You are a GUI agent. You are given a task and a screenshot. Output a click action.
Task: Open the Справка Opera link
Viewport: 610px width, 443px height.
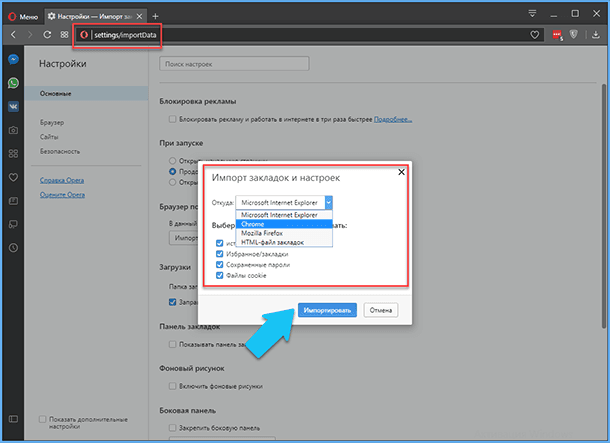pos(62,180)
